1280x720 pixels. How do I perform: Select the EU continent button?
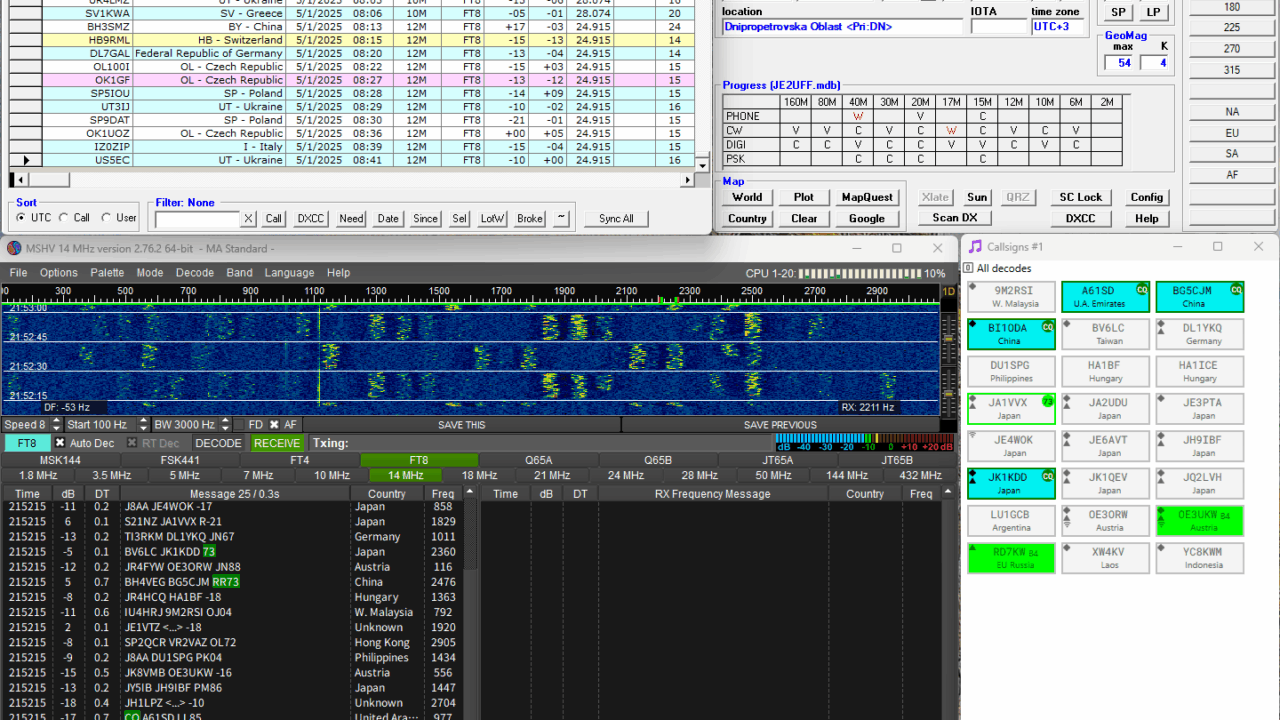point(1232,133)
